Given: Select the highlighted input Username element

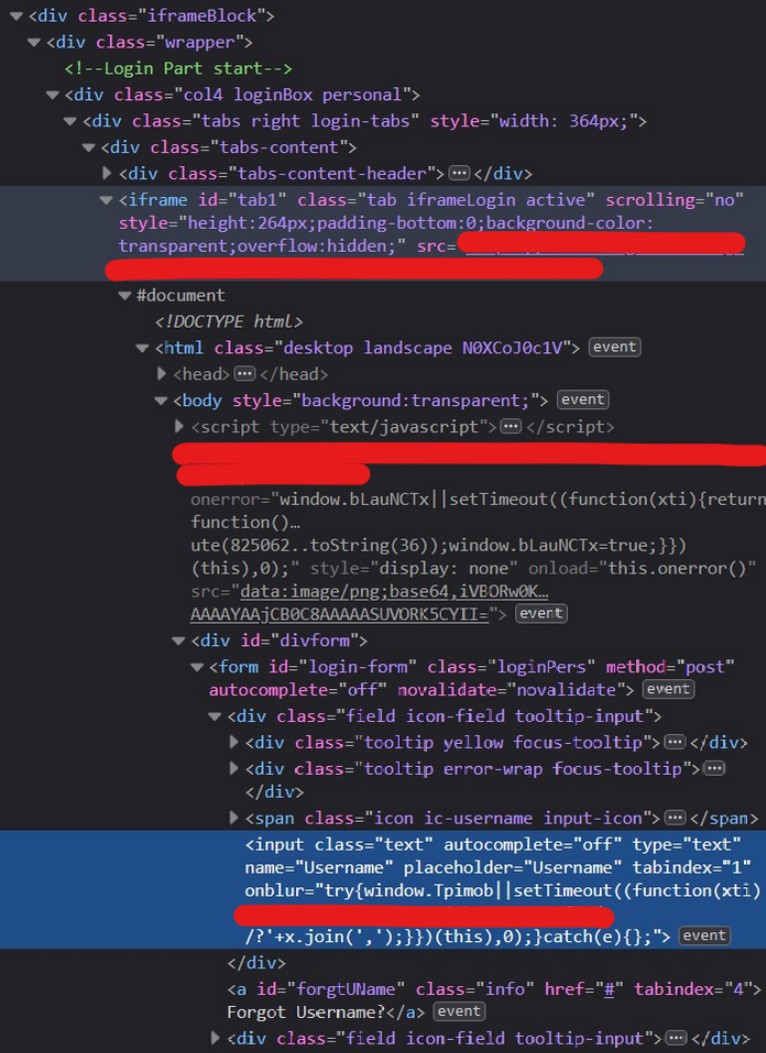Looking at the screenshot, I should [383, 890].
